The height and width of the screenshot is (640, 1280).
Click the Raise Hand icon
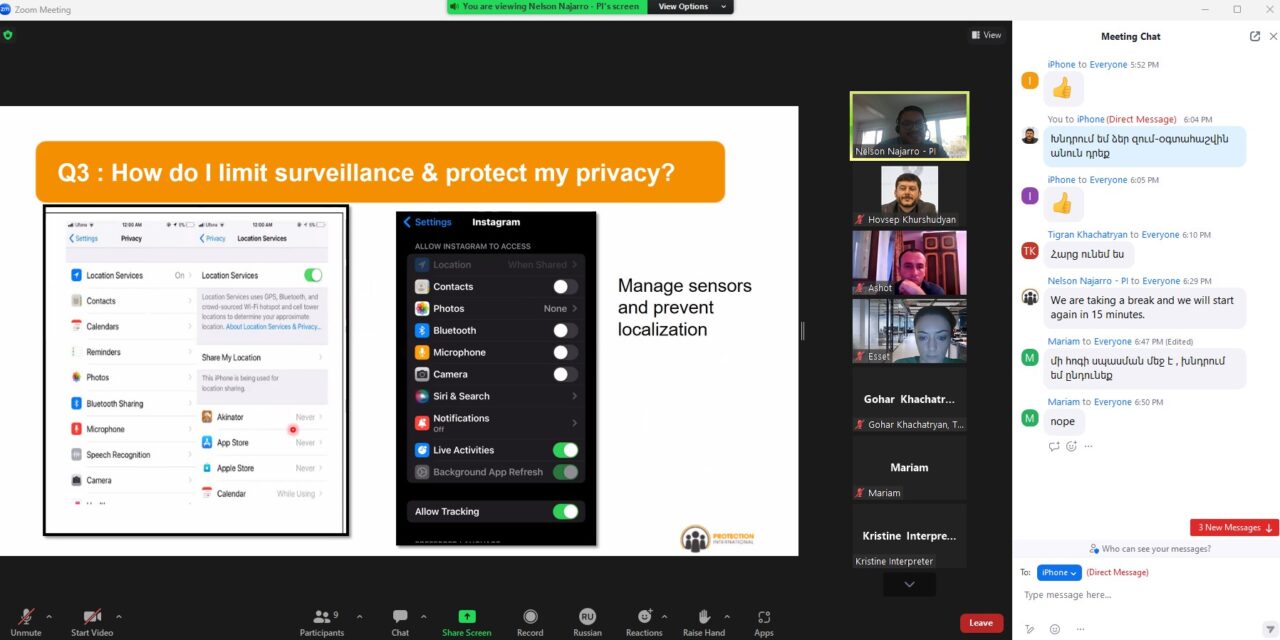point(704,617)
